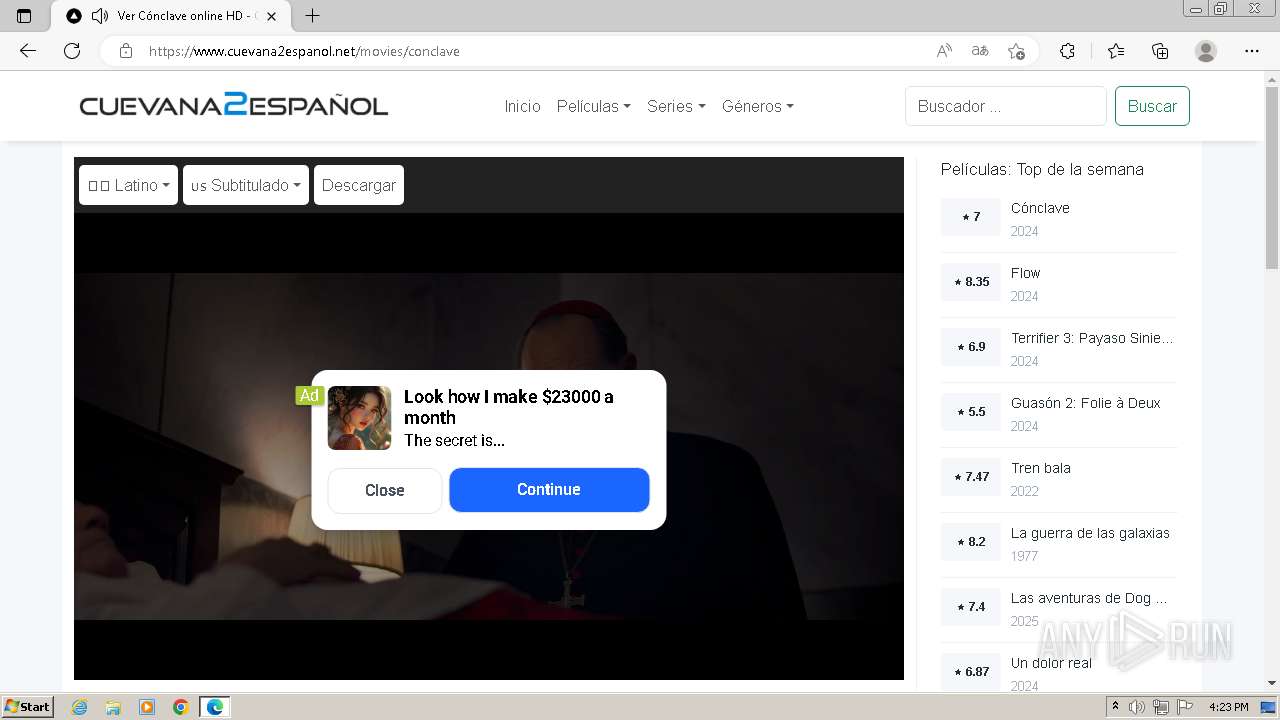Expand the Géneros dropdown menu

click(757, 106)
